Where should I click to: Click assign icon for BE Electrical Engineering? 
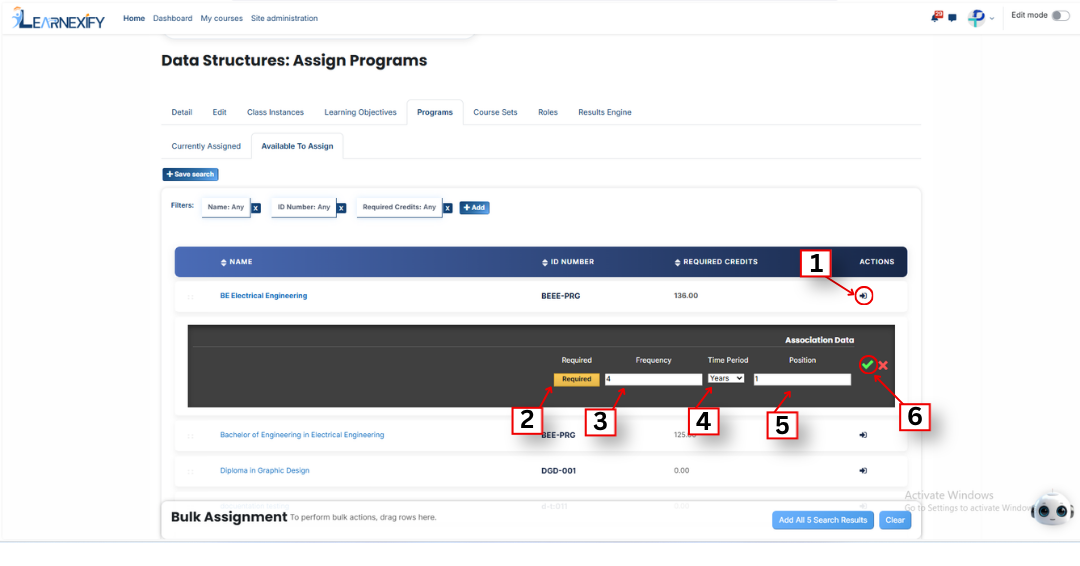click(863, 296)
